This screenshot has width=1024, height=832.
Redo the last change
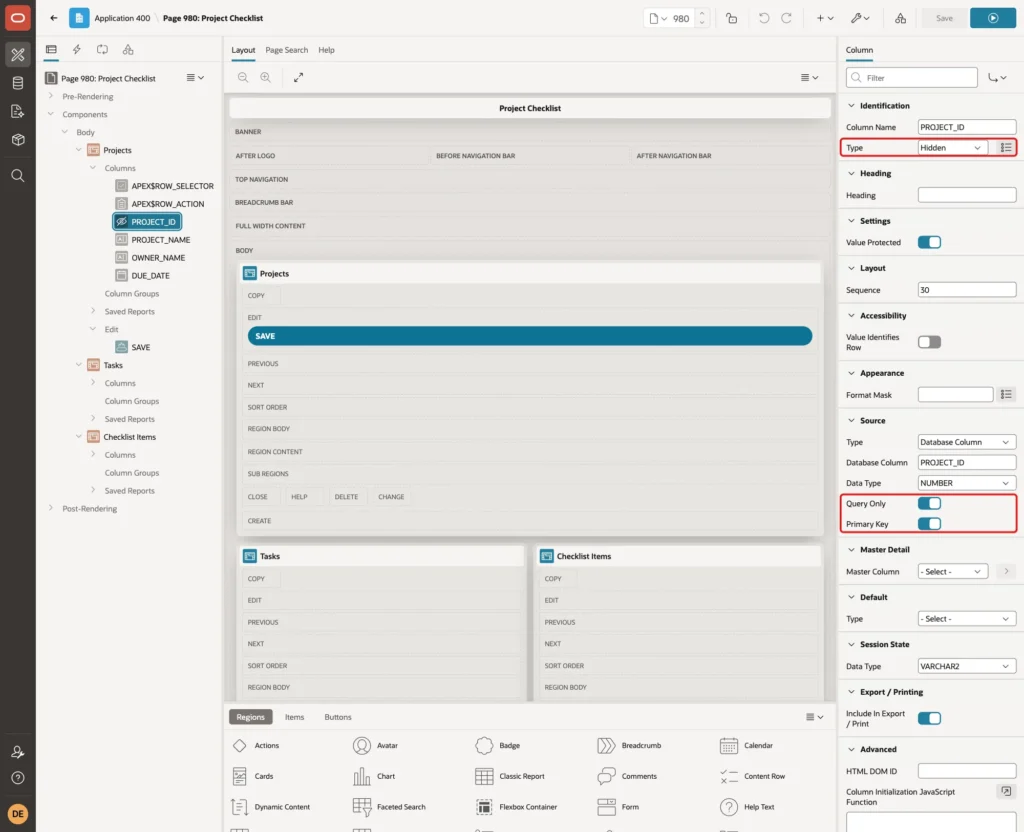(786, 18)
